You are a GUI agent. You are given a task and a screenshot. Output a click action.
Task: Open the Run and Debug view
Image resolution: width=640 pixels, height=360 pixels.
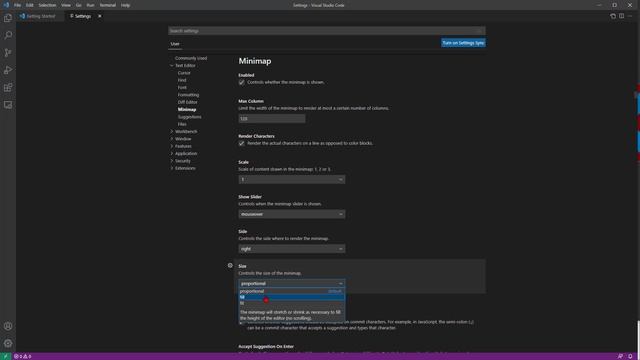[8, 70]
